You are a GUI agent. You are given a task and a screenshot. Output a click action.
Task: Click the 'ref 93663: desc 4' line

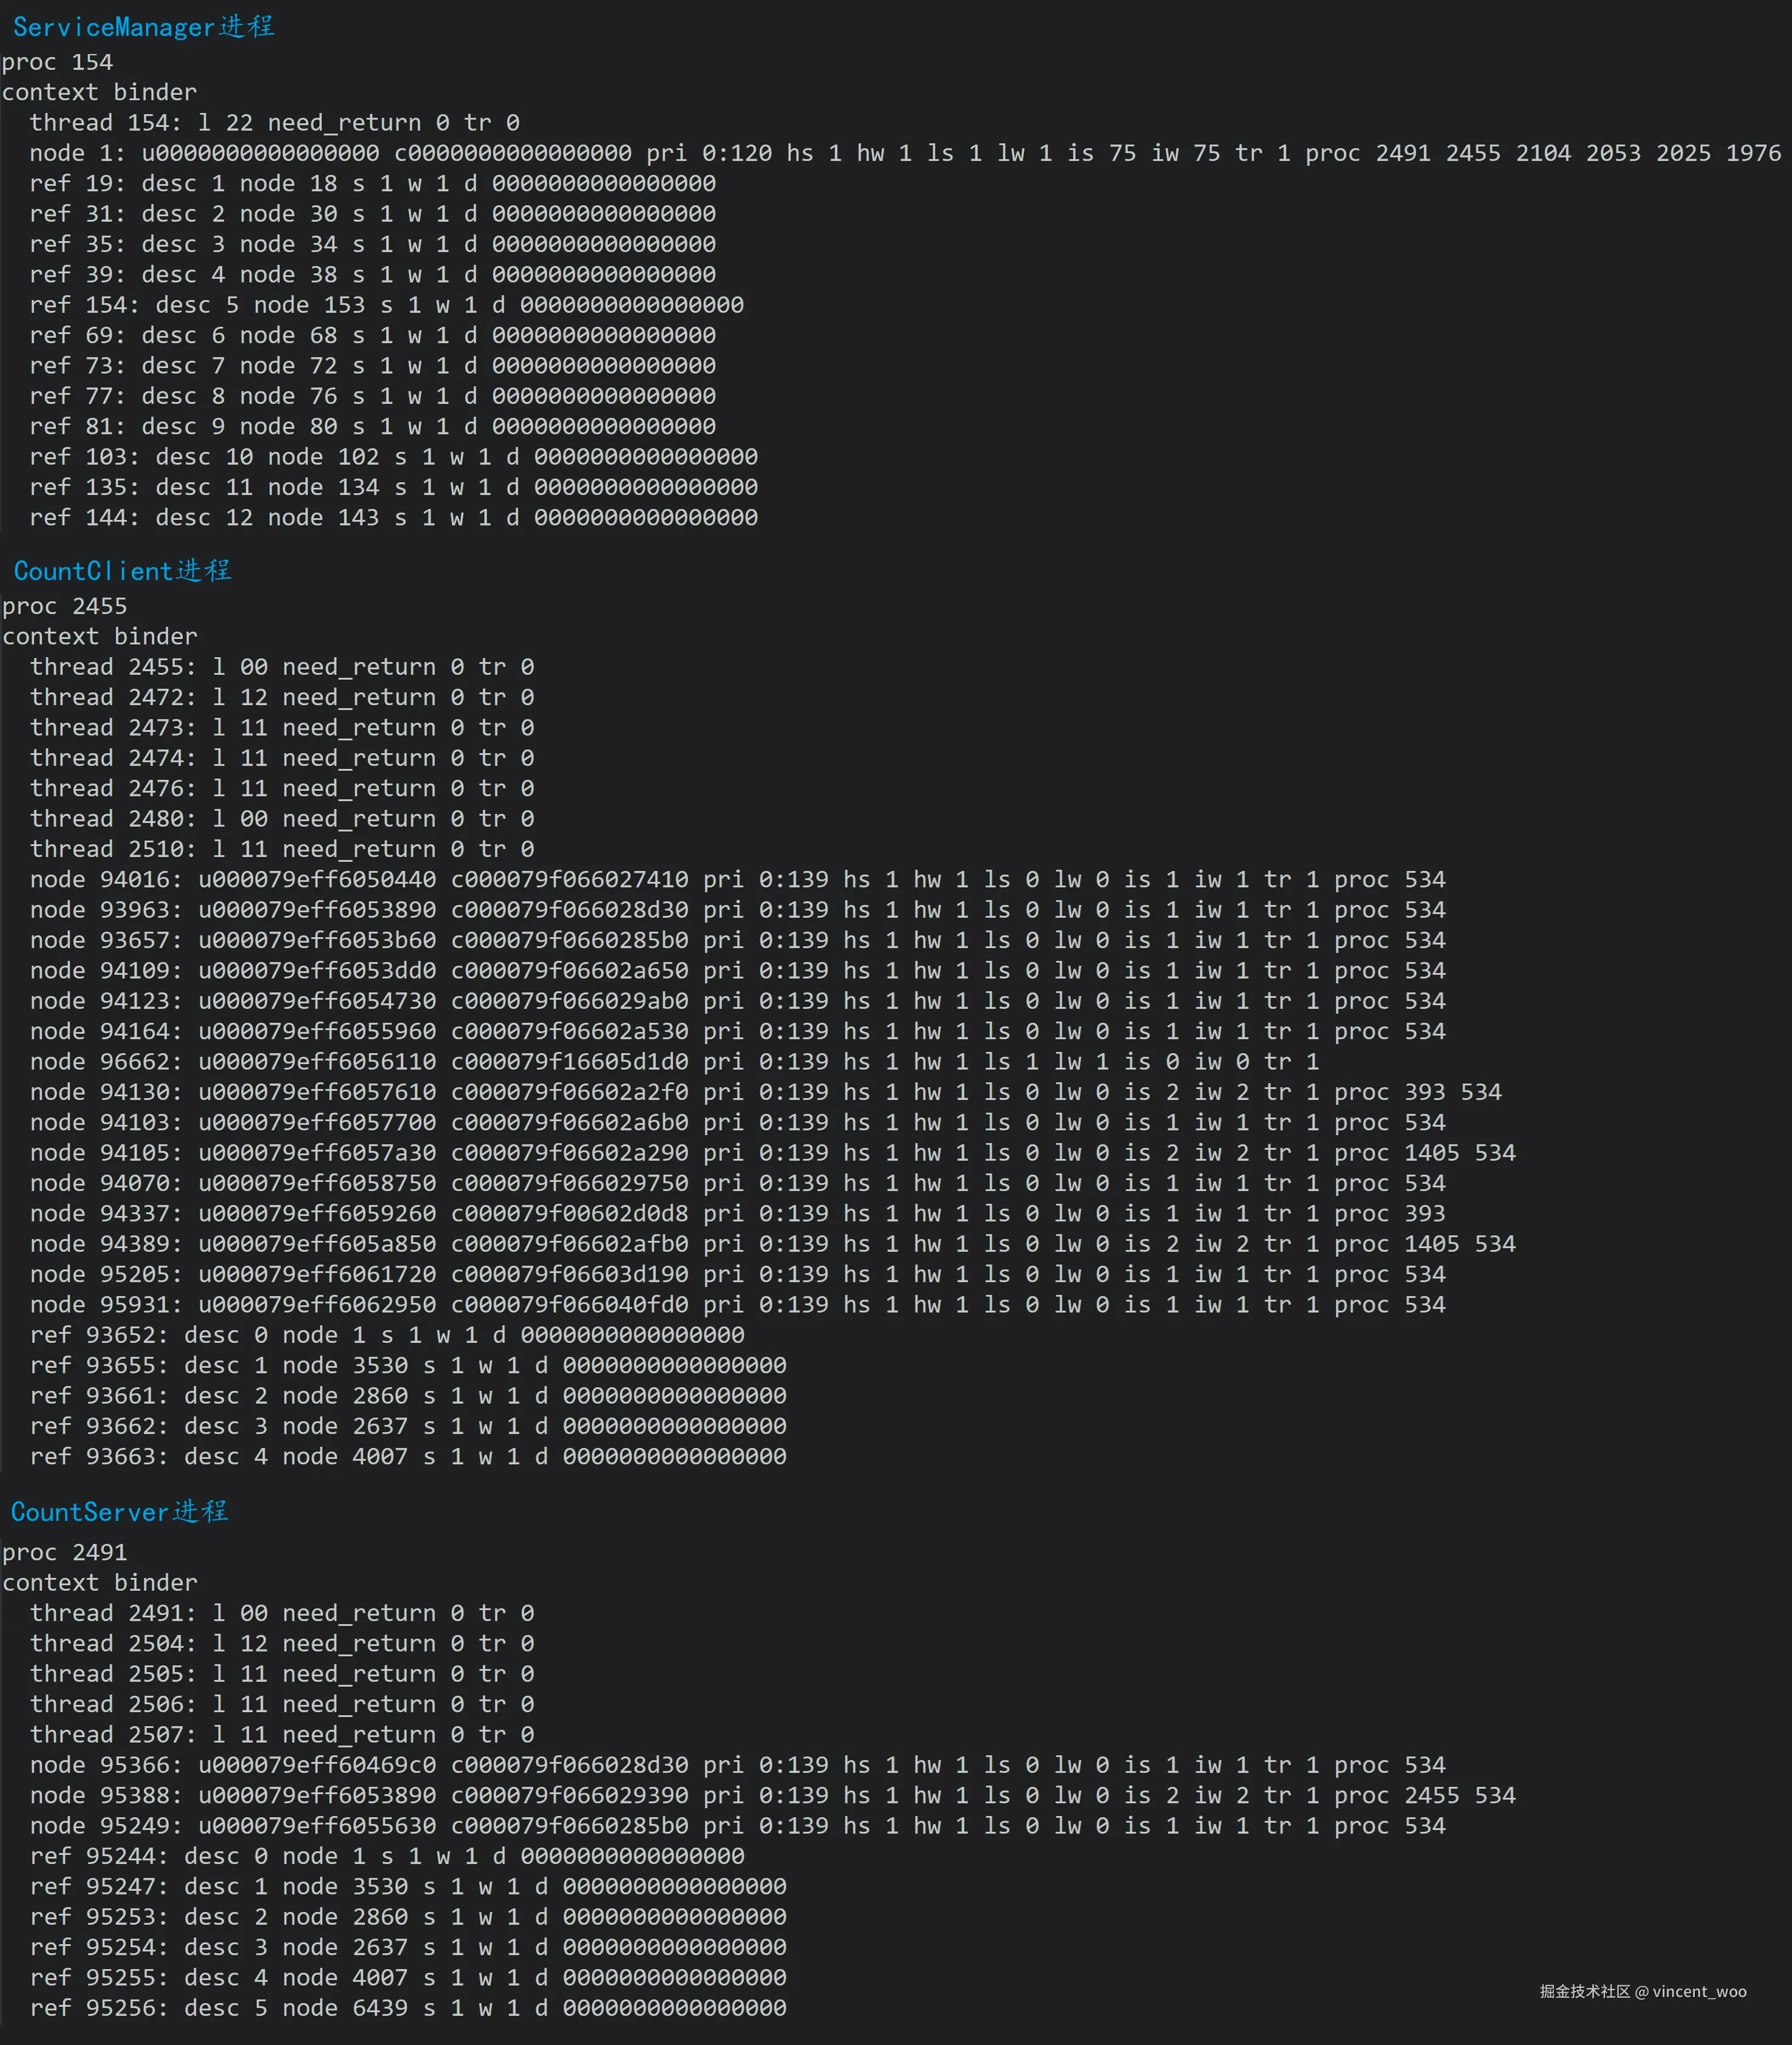point(407,1456)
